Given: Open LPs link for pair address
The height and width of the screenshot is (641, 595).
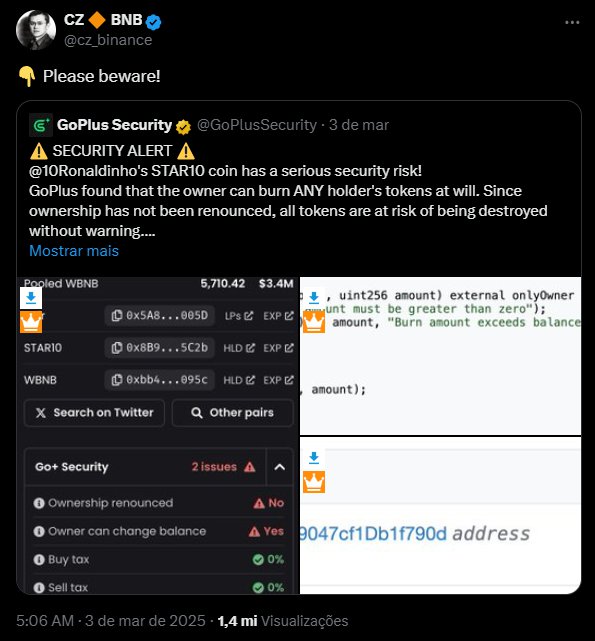Looking at the screenshot, I should [239, 316].
